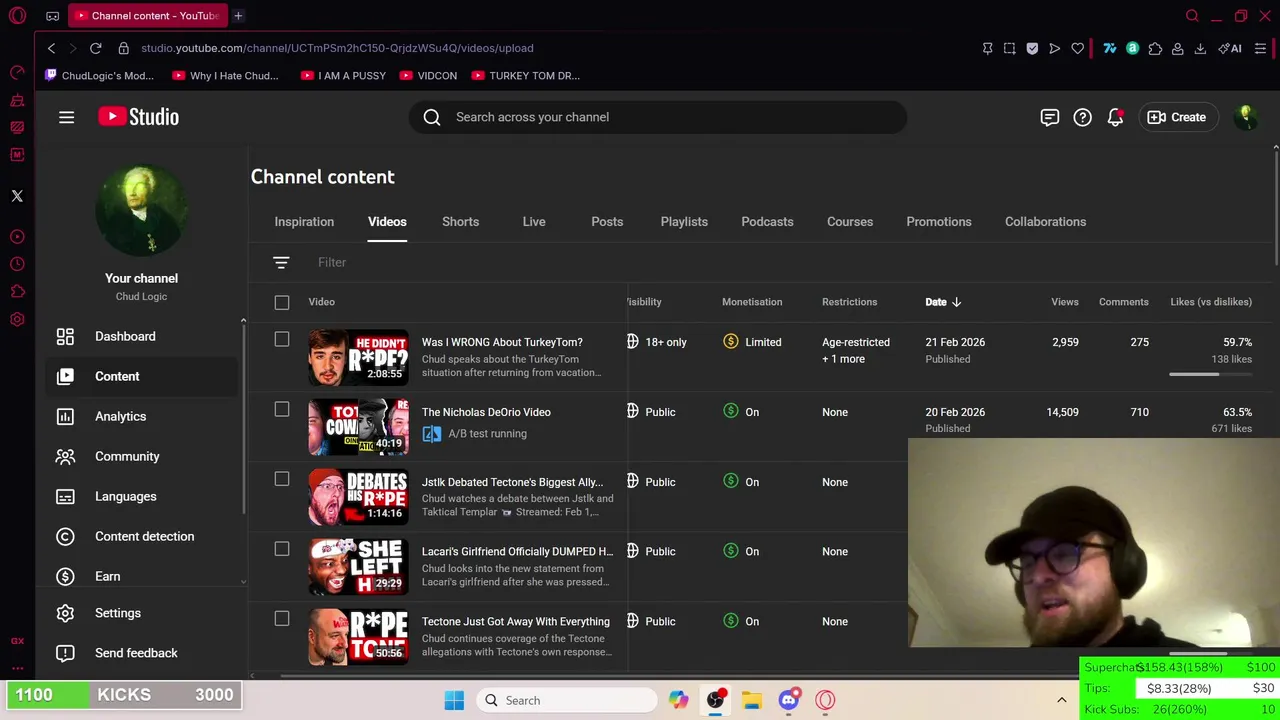The height and width of the screenshot is (720, 1280).
Task: Open the Opera AI assistant icon
Action: point(1230,48)
